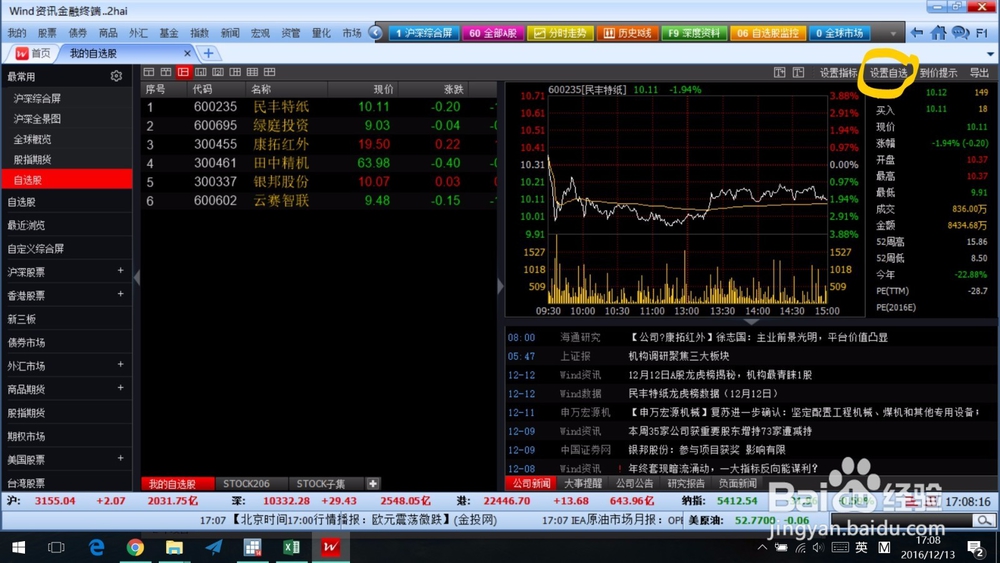Collapse sidebar with left splitter arrow
1000x563 pixels.
coord(136,277)
